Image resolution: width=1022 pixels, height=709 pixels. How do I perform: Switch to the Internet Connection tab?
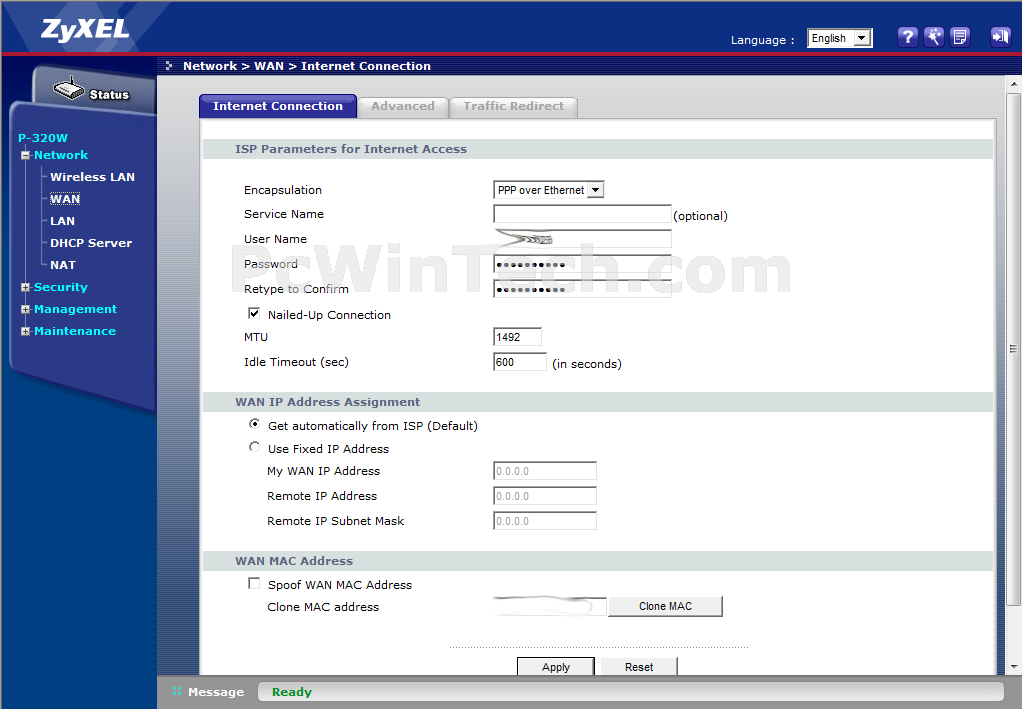(278, 106)
